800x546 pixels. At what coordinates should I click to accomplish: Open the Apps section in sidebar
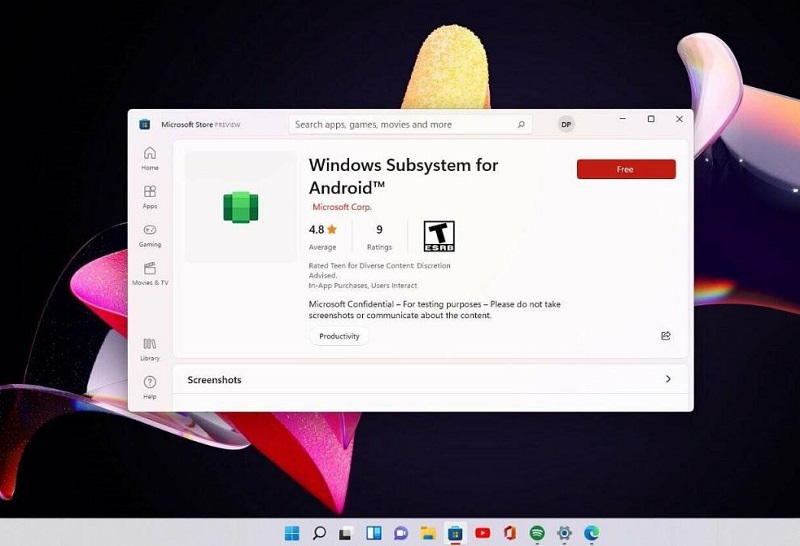[x=149, y=195]
